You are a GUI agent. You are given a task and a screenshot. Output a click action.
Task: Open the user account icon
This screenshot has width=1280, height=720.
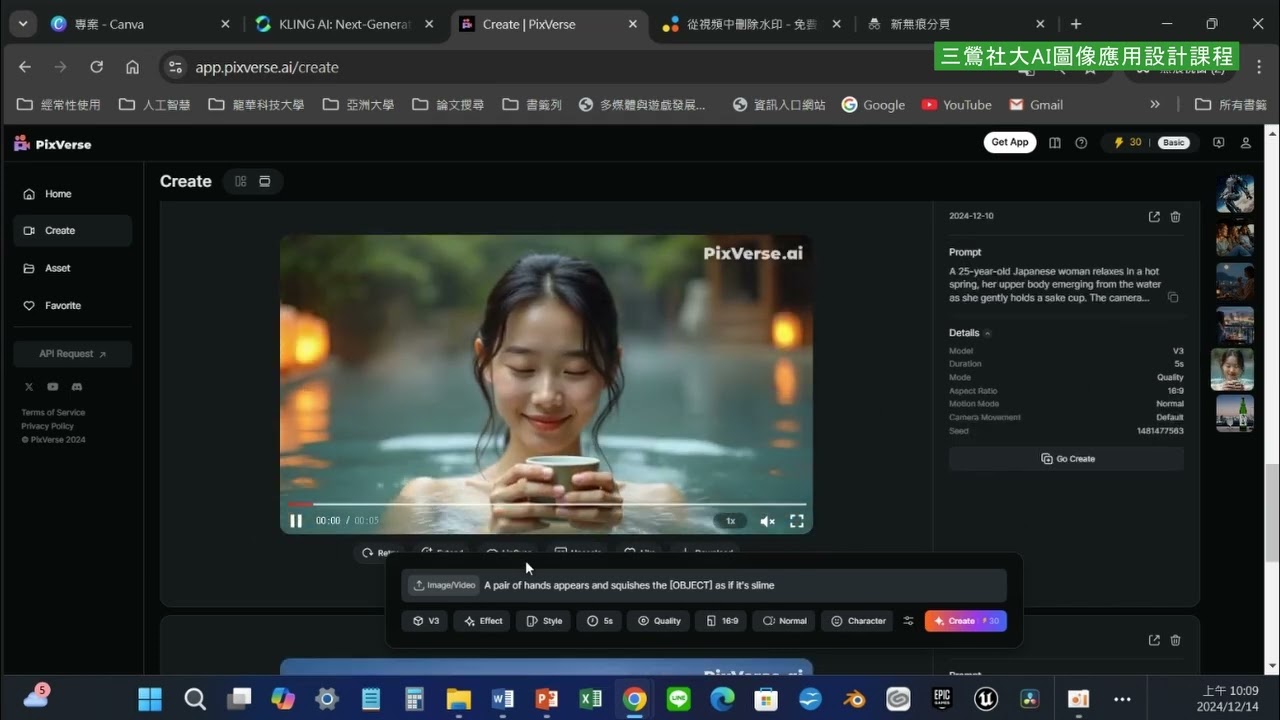pyautogui.click(x=1245, y=143)
